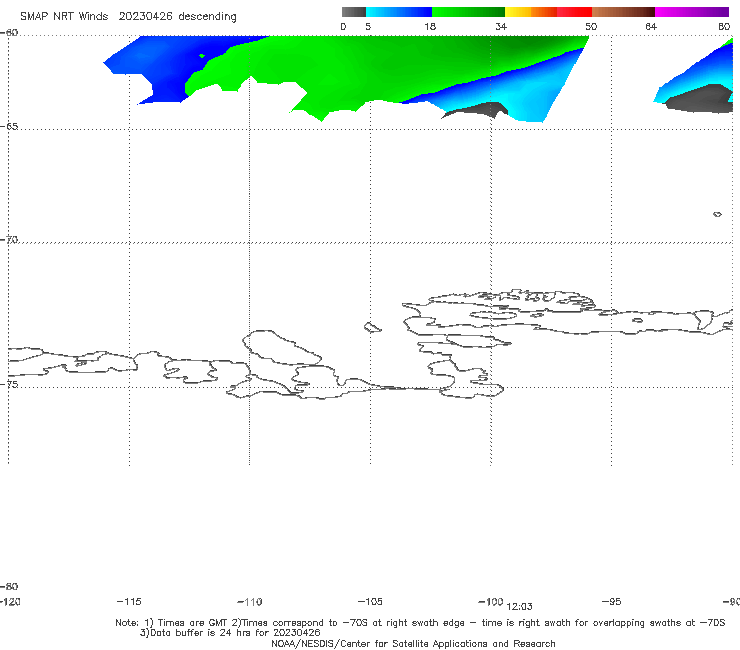Click large oval island outline near -109
Viewport: 740px width, 650px height.
click(x=282, y=348)
